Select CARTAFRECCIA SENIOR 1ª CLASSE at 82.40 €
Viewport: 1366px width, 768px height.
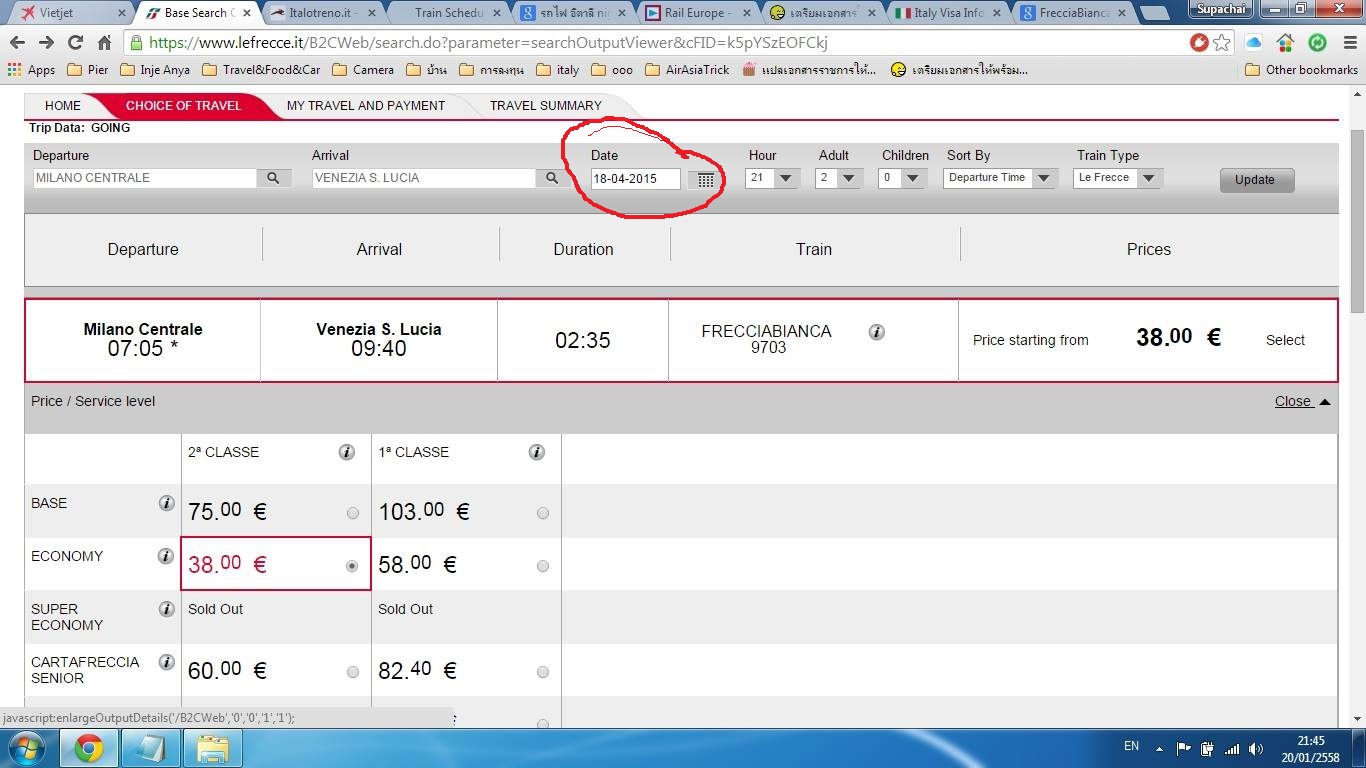click(542, 672)
